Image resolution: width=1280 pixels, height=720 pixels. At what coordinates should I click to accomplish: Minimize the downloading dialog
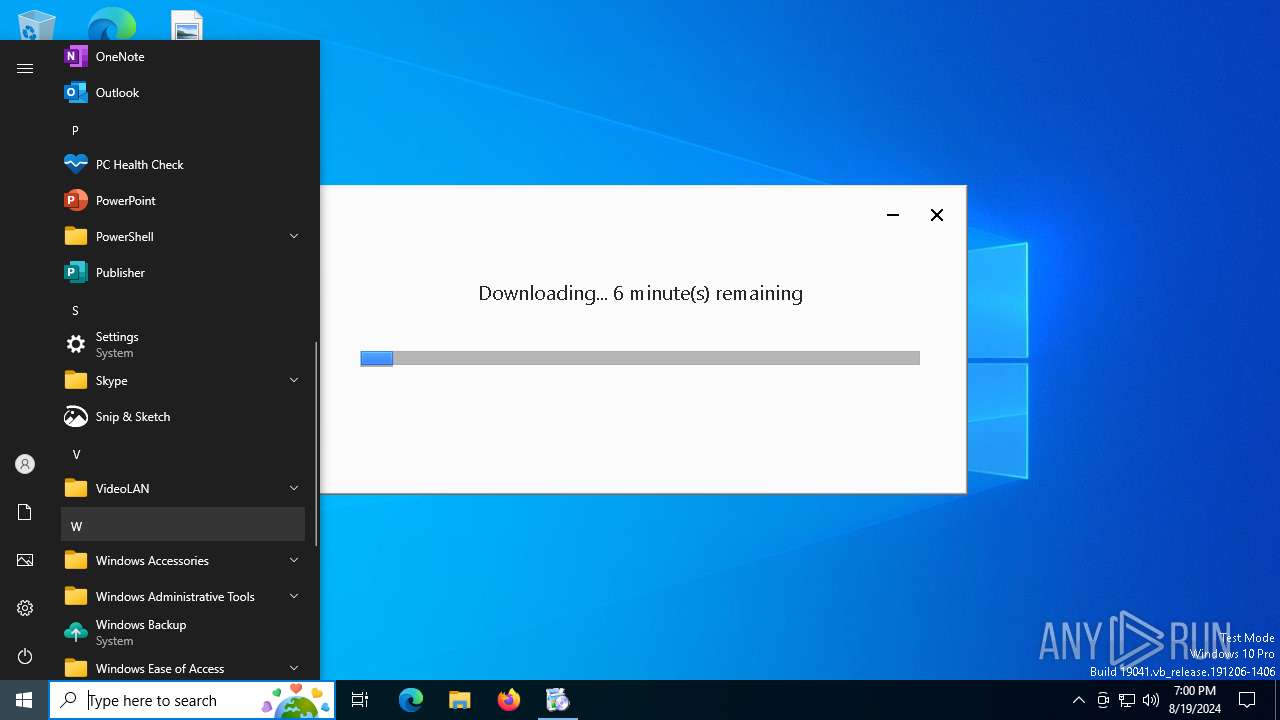pyautogui.click(x=893, y=215)
